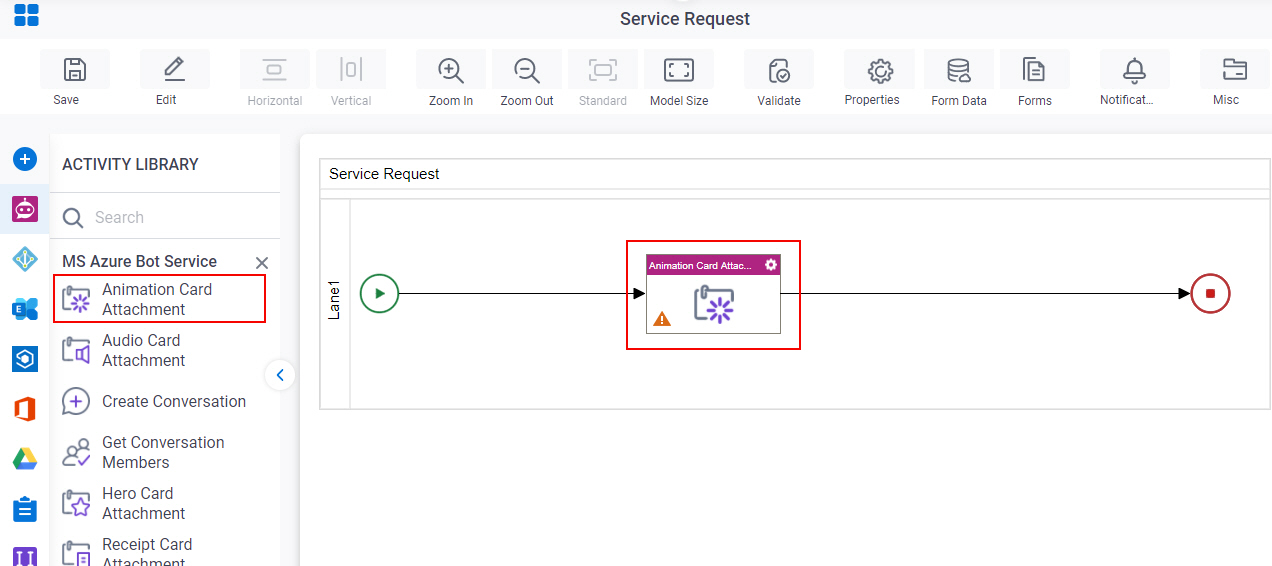
Task: Click the Save toolbar button
Action: click(x=74, y=69)
